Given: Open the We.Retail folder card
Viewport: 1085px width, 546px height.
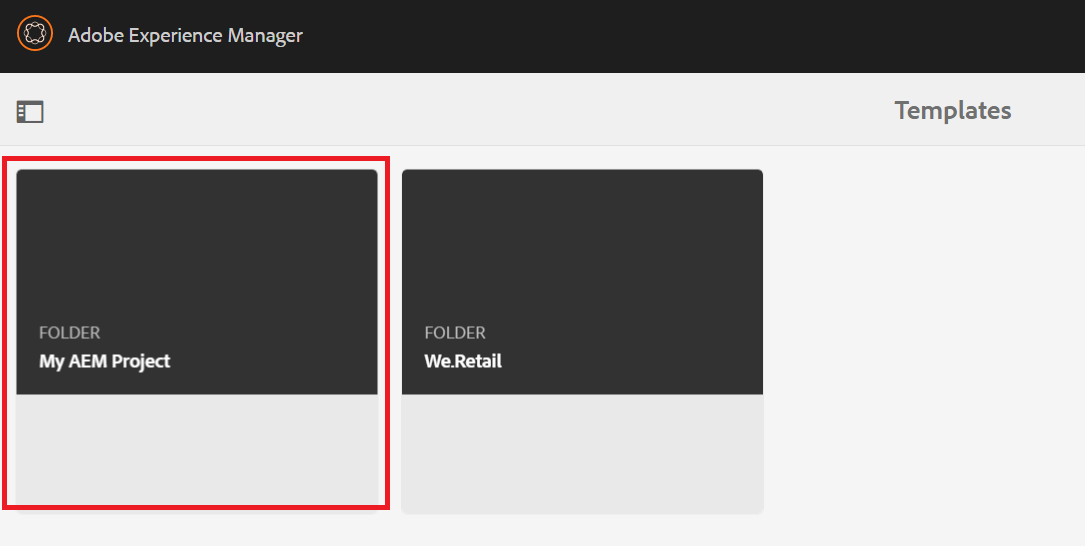Looking at the screenshot, I should pos(582,341).
